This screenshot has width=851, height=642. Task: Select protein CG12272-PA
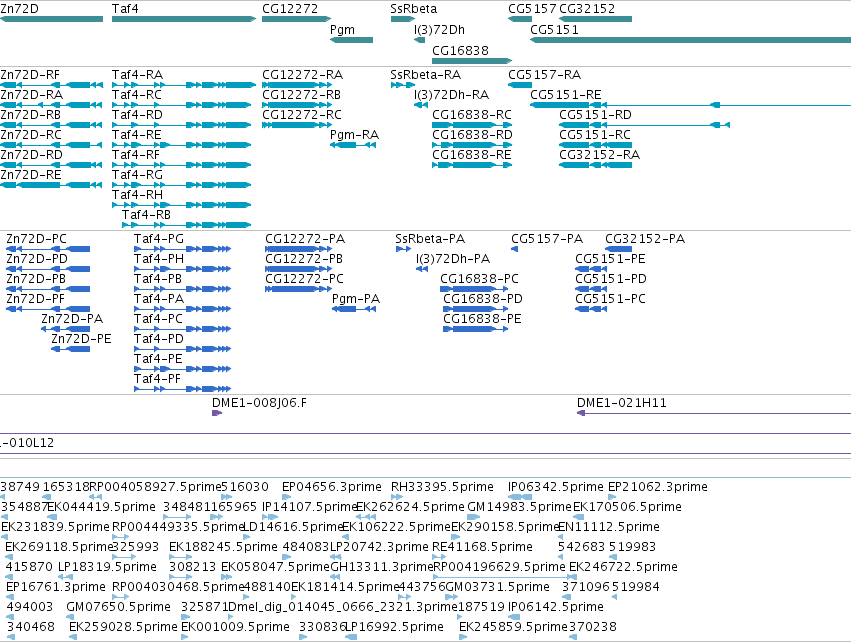305,239
